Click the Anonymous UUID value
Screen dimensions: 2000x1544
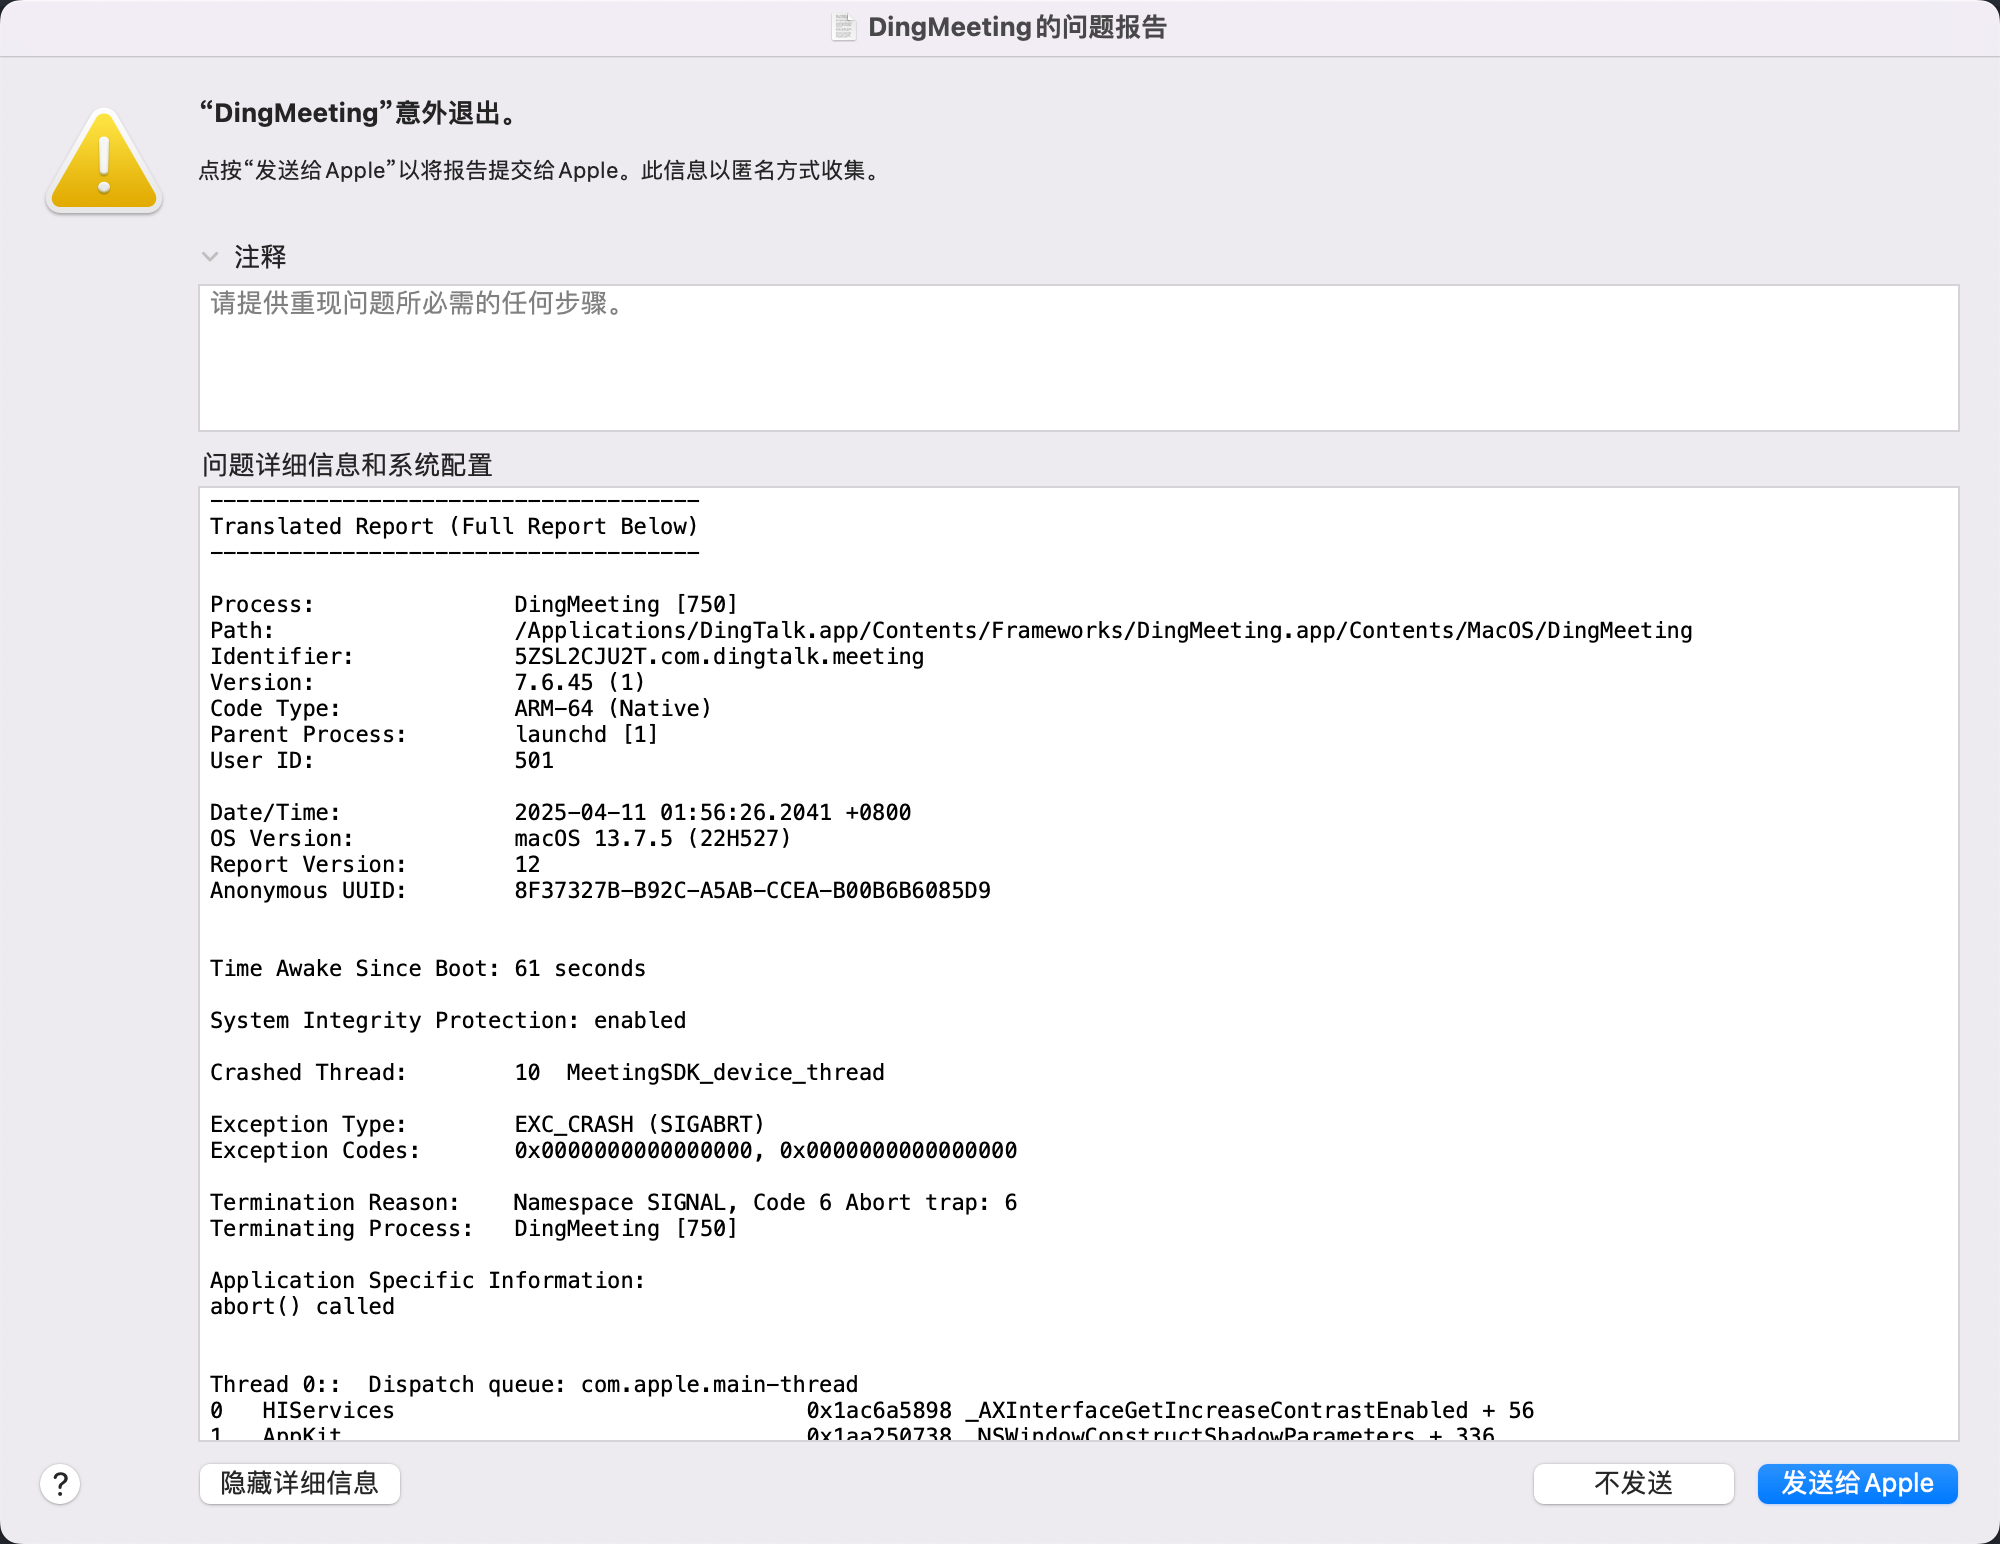tap(752, 891)
